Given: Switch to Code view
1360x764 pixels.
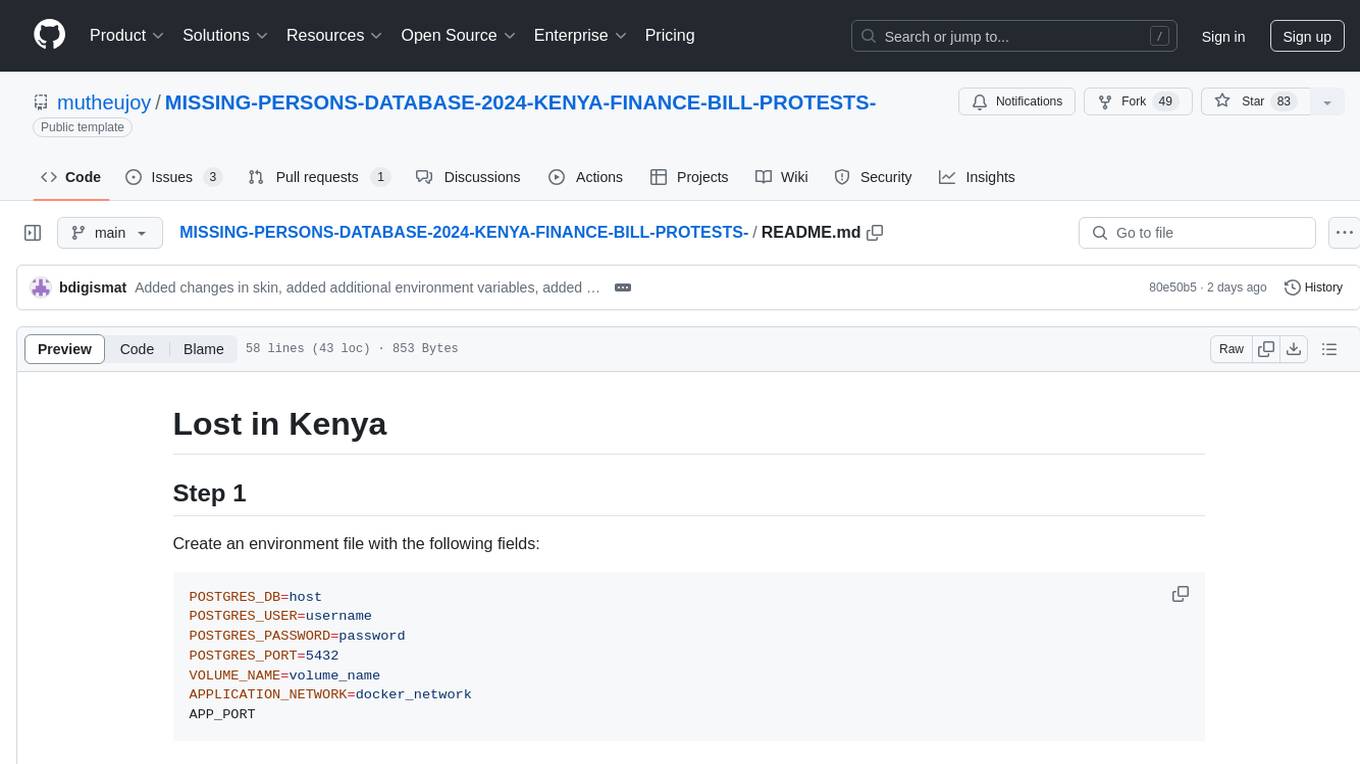Looking at the screenshot, I should [137, 349].
